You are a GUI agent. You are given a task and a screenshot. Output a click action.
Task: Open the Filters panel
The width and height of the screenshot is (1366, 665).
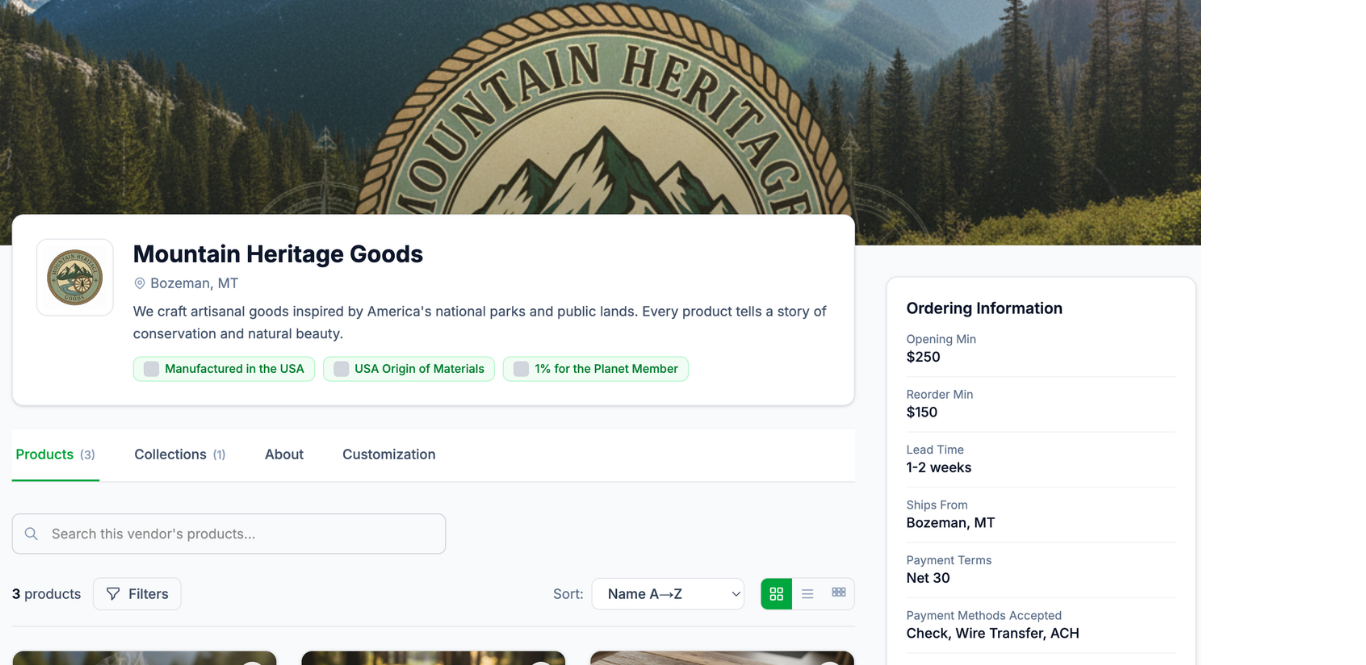pos(137,594)
